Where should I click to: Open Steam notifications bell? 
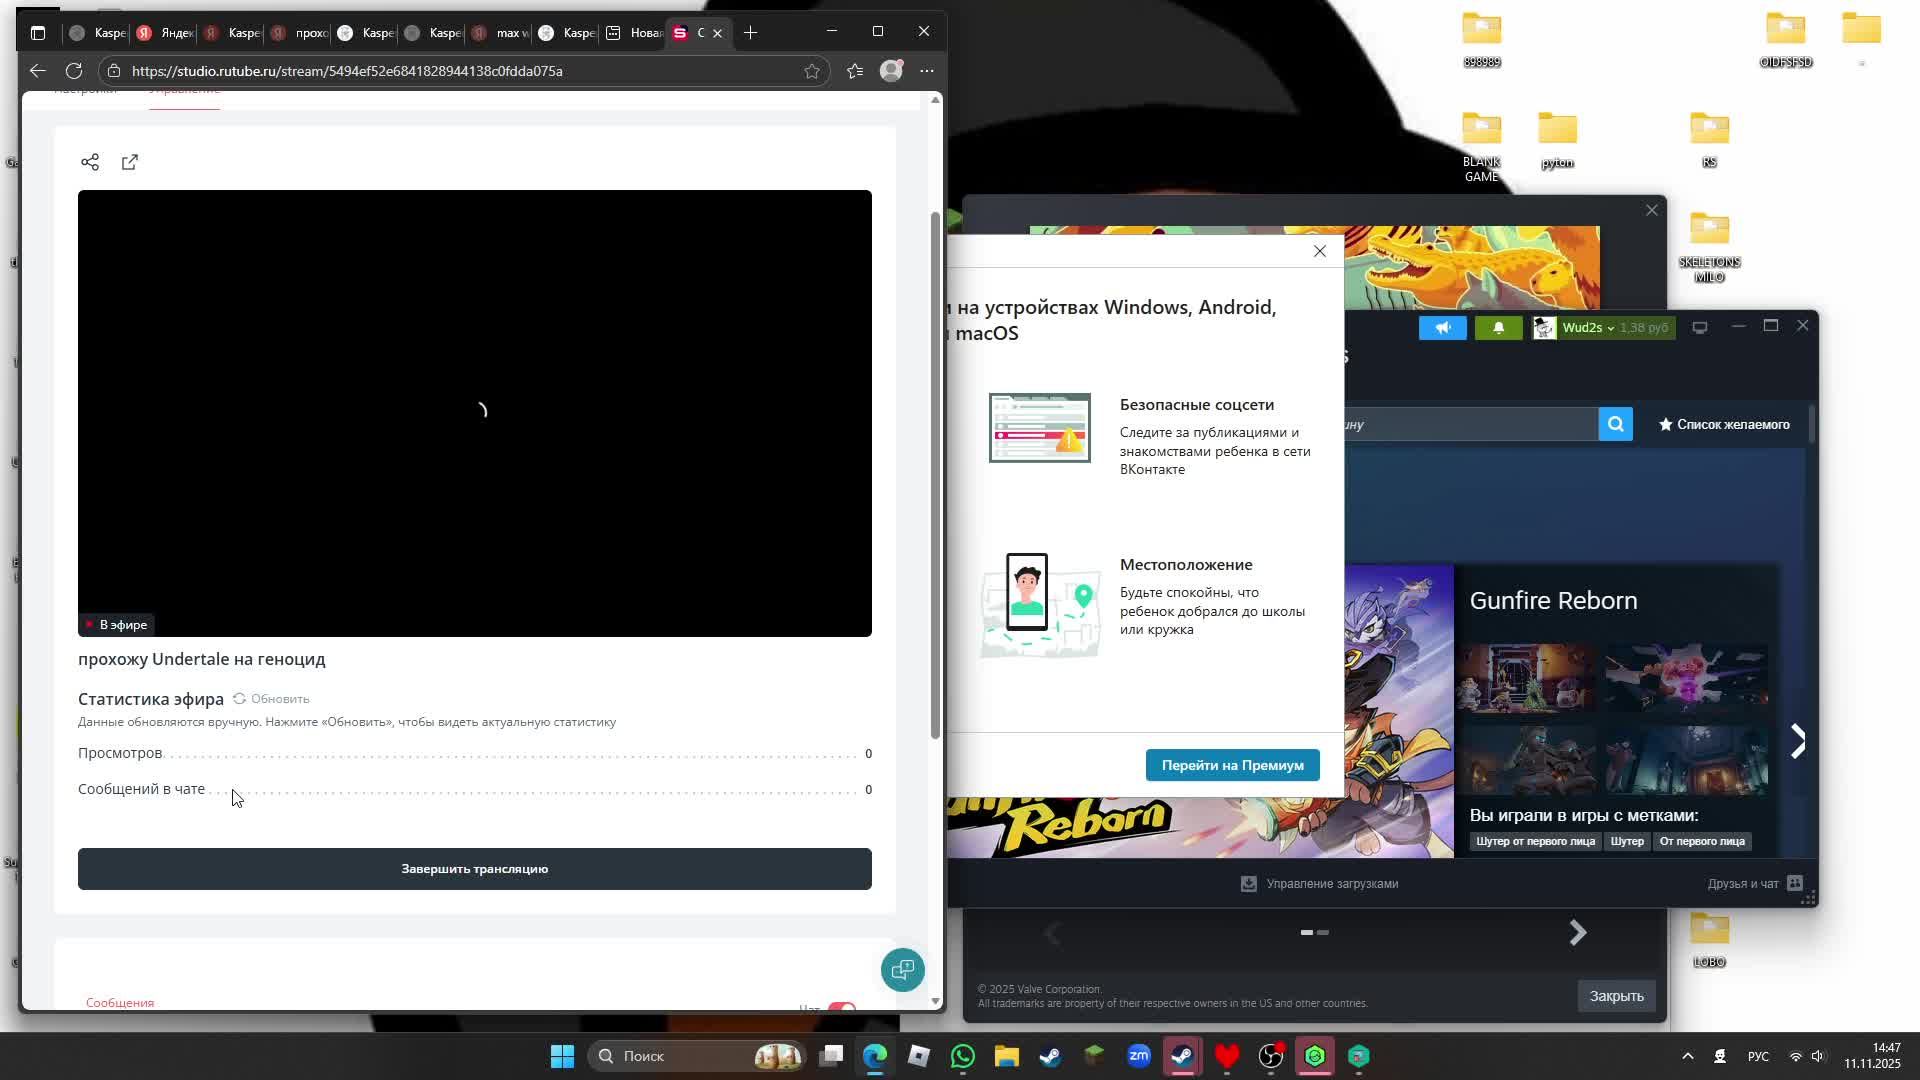tap(1498, 328)
